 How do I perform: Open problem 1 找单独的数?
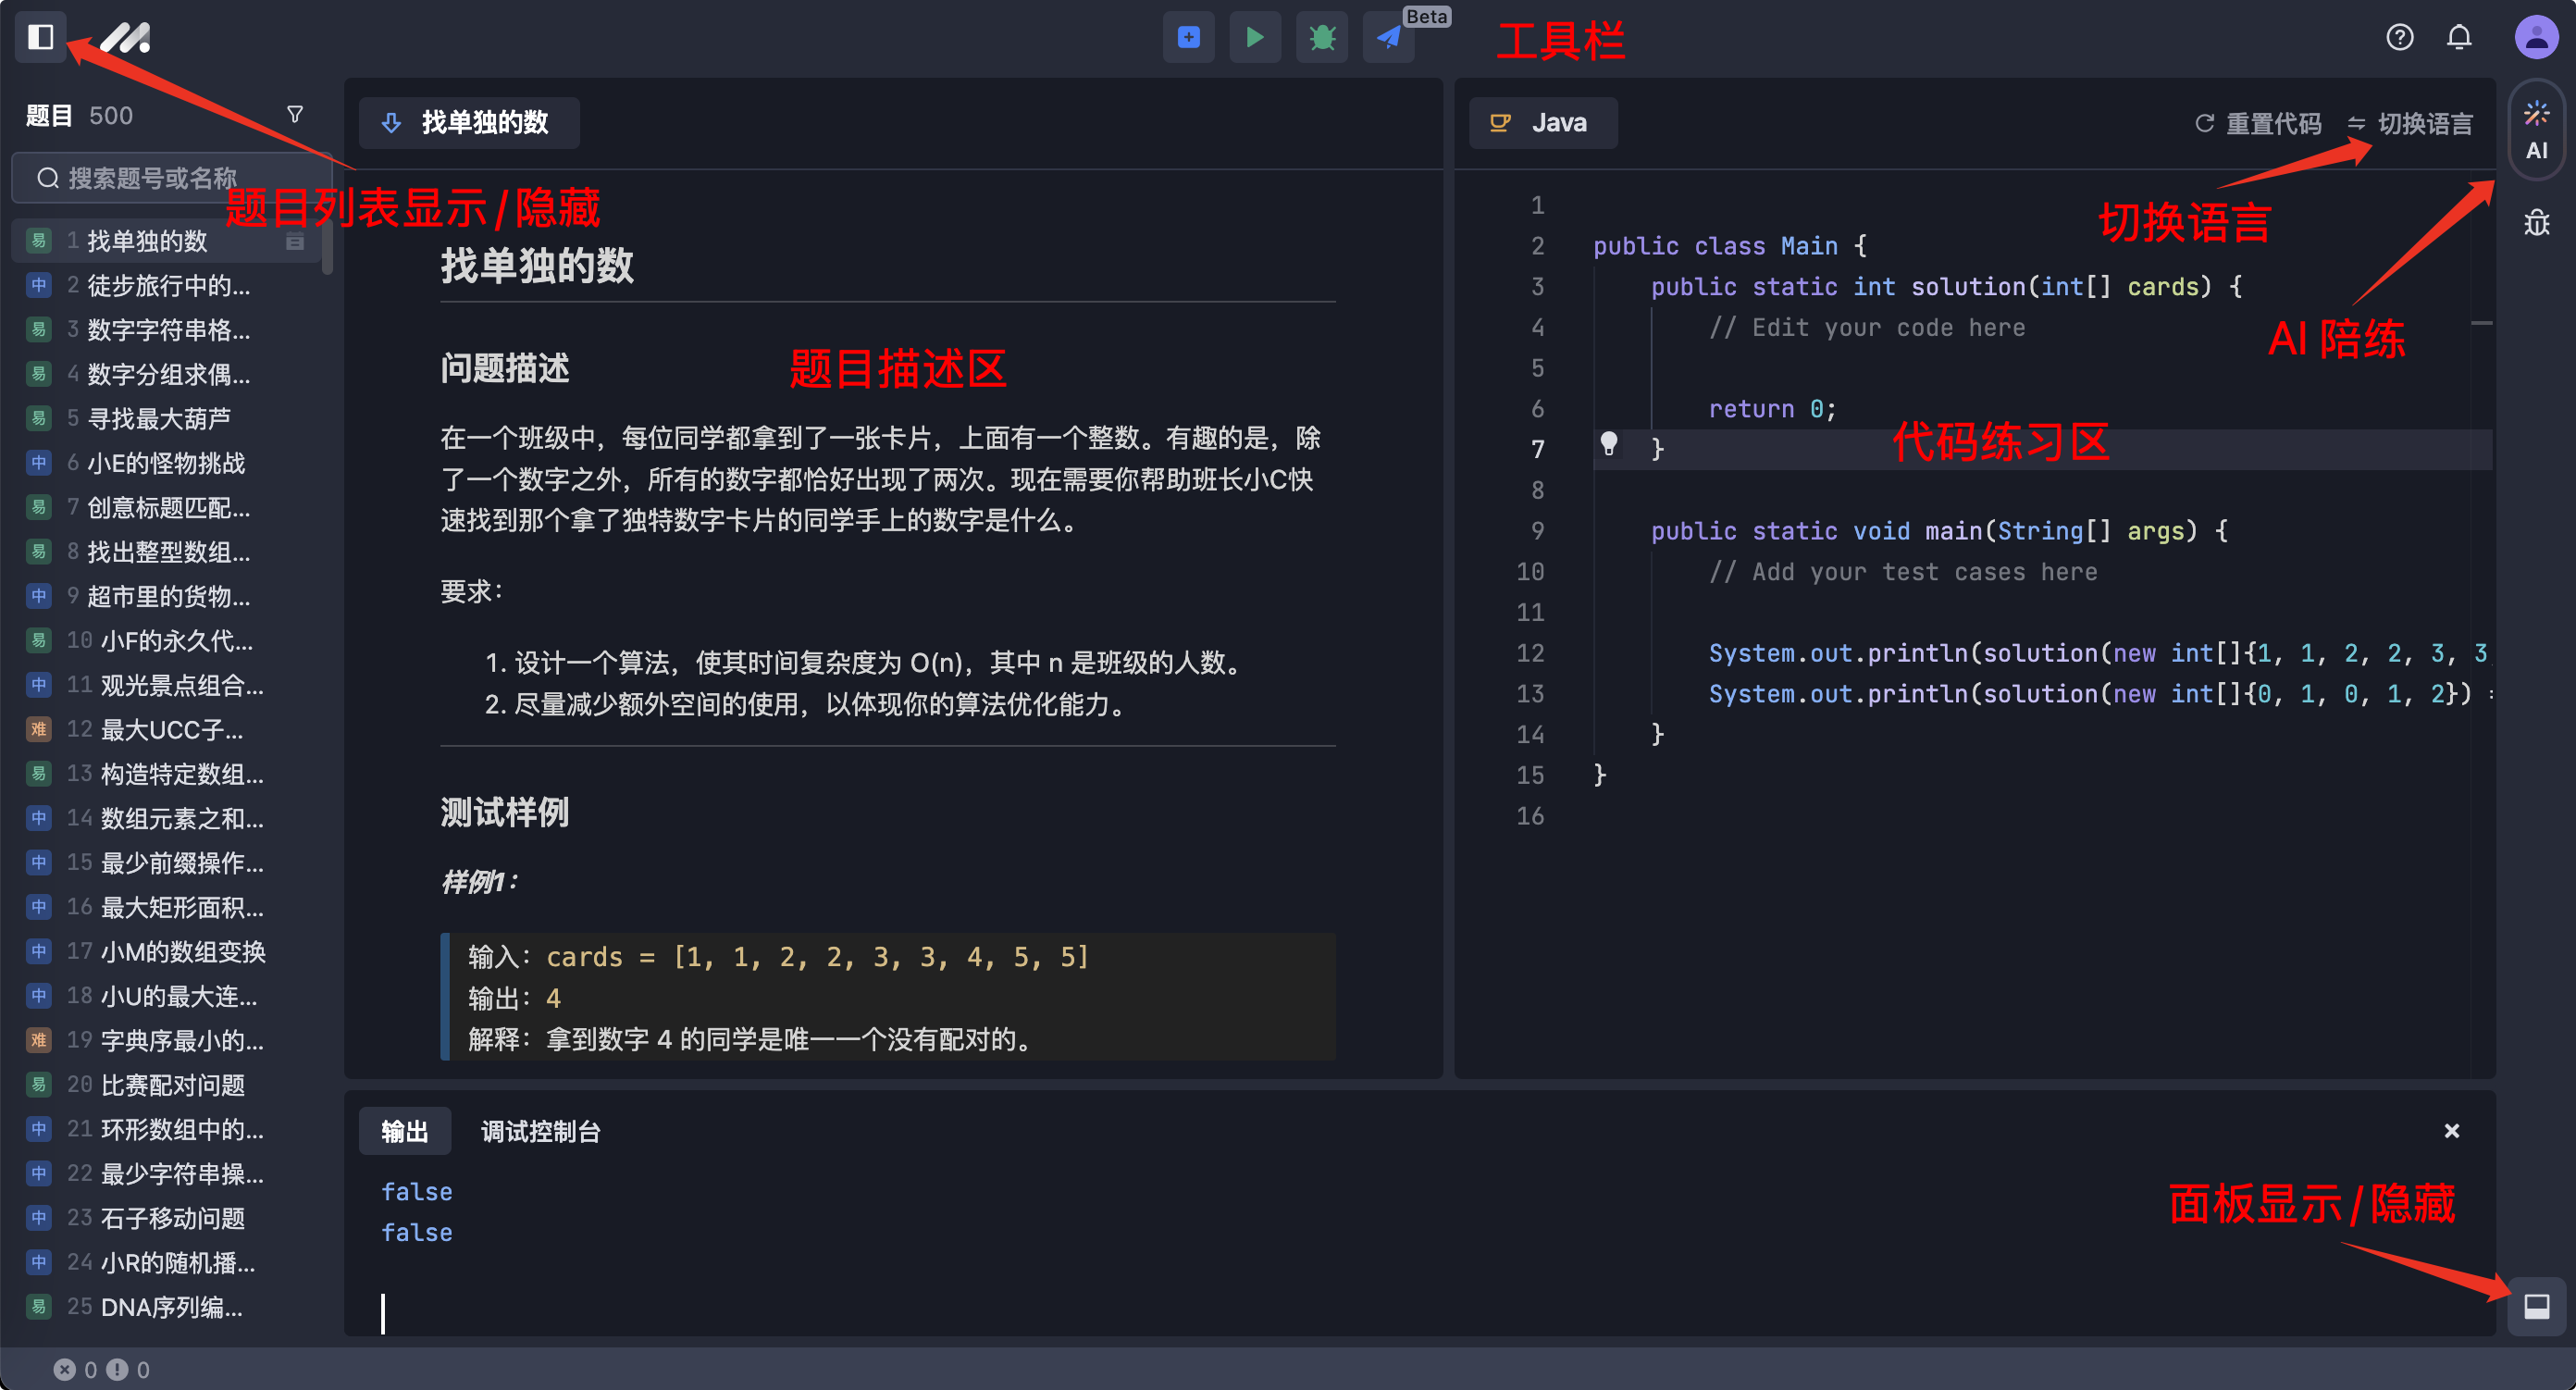[x=166, y=241]
